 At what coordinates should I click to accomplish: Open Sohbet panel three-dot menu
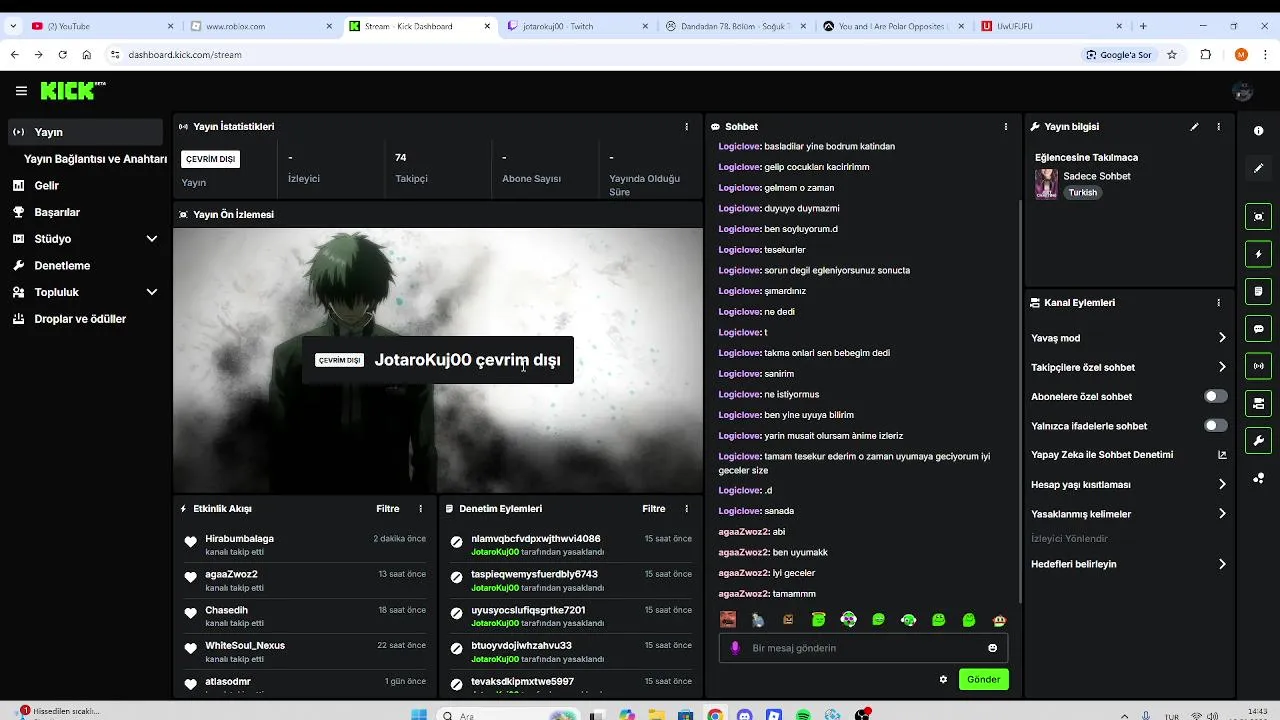1006,127
